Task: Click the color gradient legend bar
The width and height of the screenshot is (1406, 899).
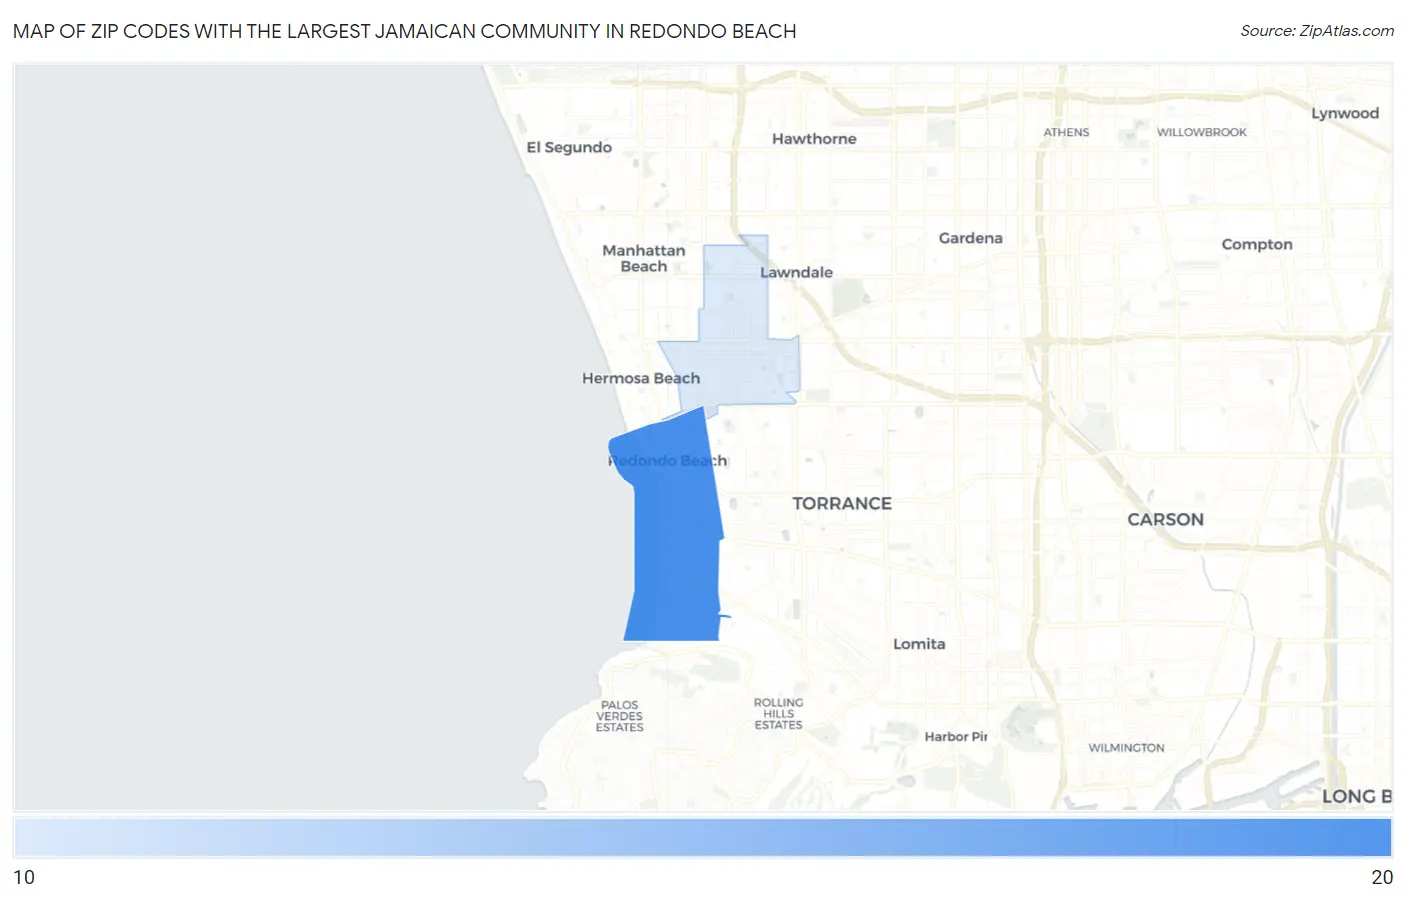Action: tap(702, 837)
